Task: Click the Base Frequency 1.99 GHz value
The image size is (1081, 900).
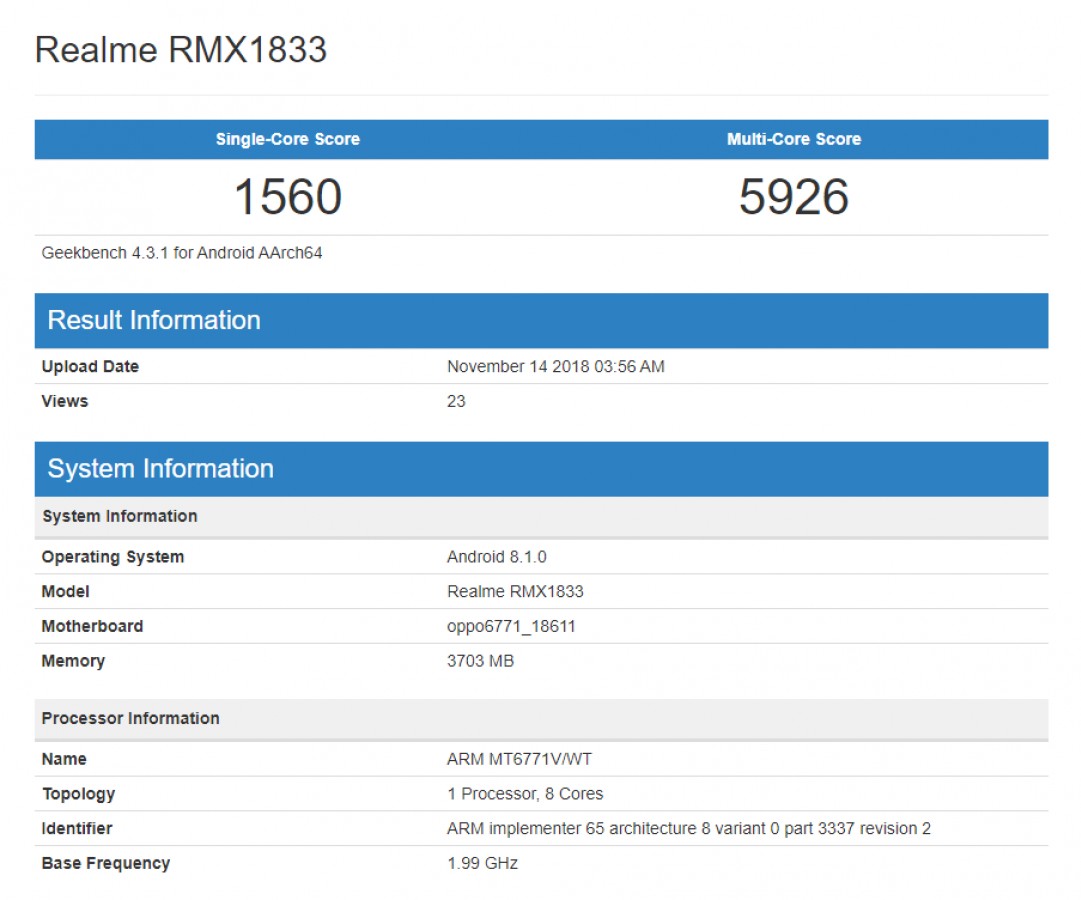Action: tap(482, 863)
